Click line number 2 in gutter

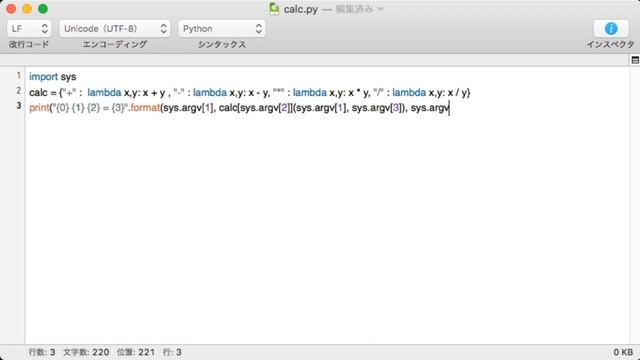tap(19, 91)
